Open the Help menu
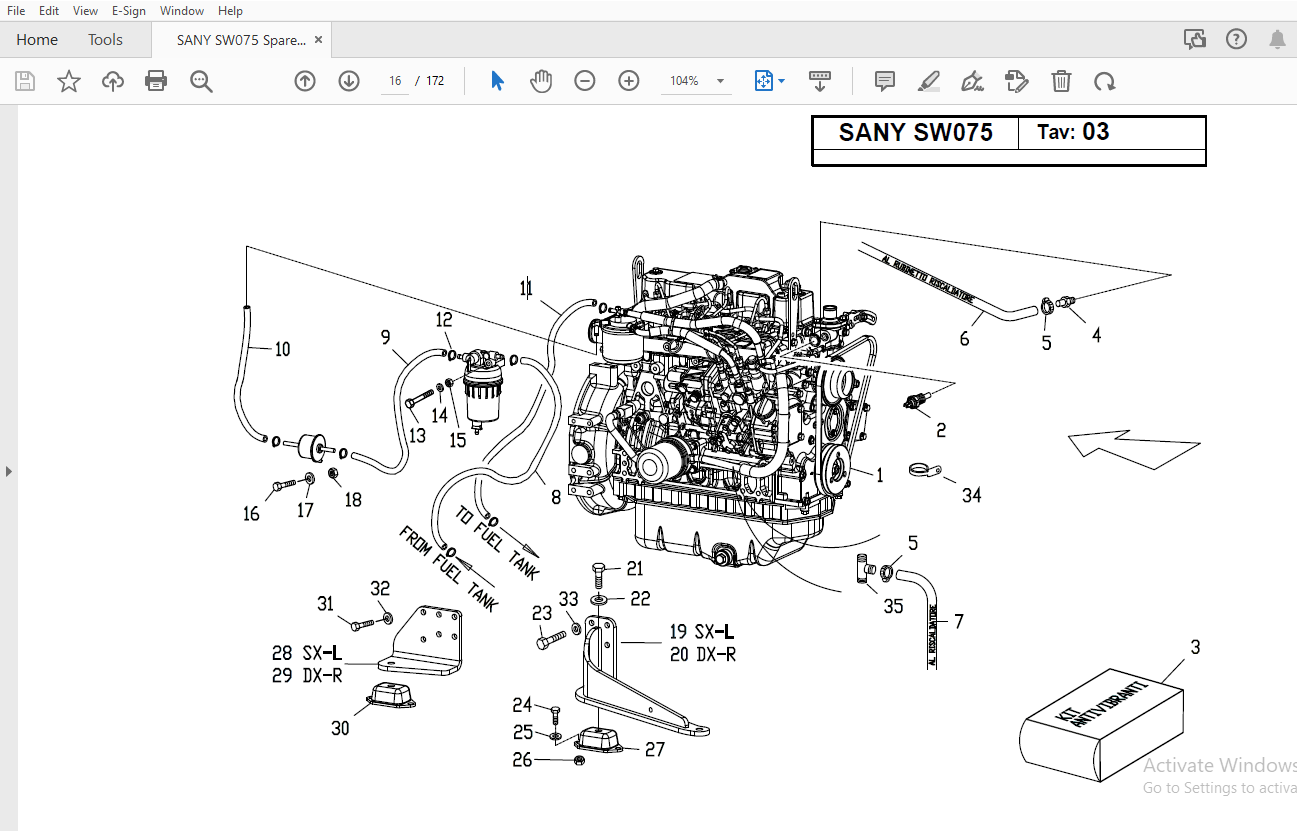The image size is (1297, 831). (230, 10)
